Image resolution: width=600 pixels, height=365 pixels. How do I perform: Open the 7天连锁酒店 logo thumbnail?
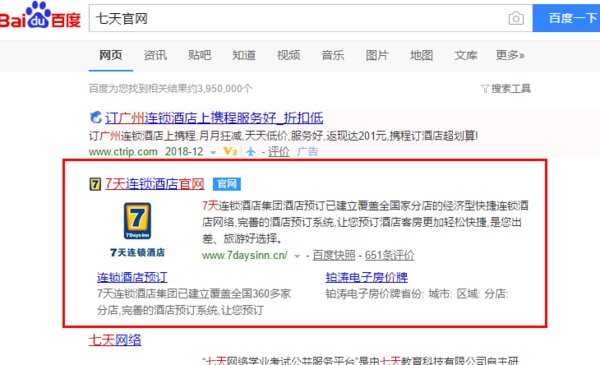pyautogui.click(x=137, y=230)
